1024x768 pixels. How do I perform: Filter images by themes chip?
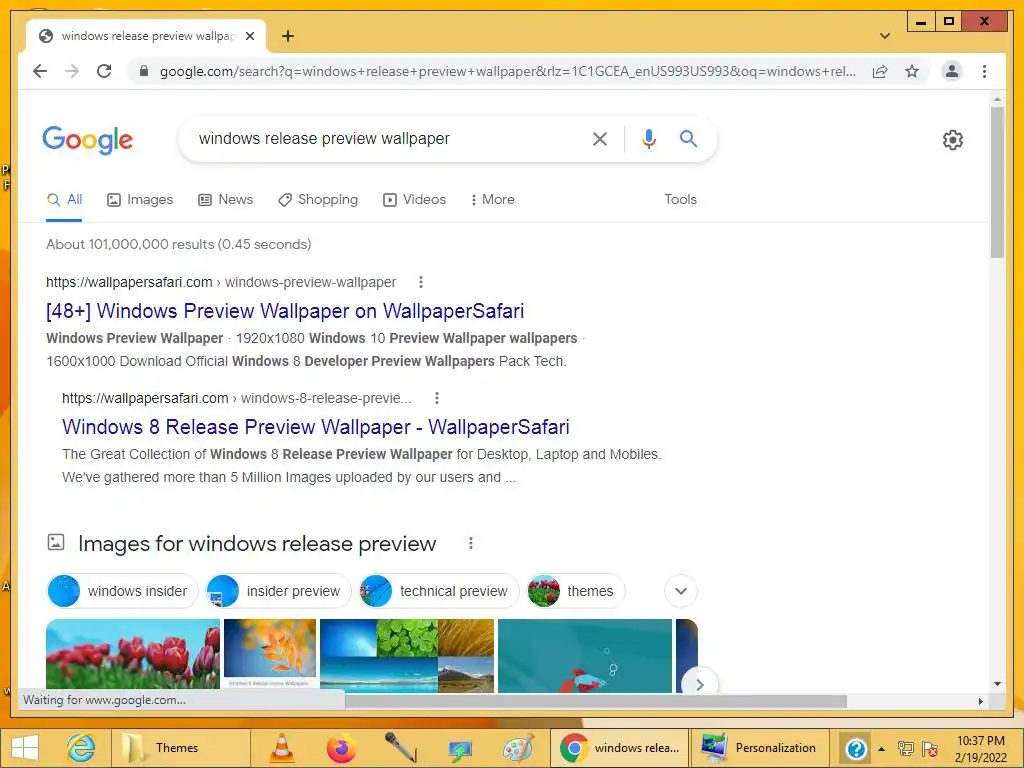click(x=575, y=591)
